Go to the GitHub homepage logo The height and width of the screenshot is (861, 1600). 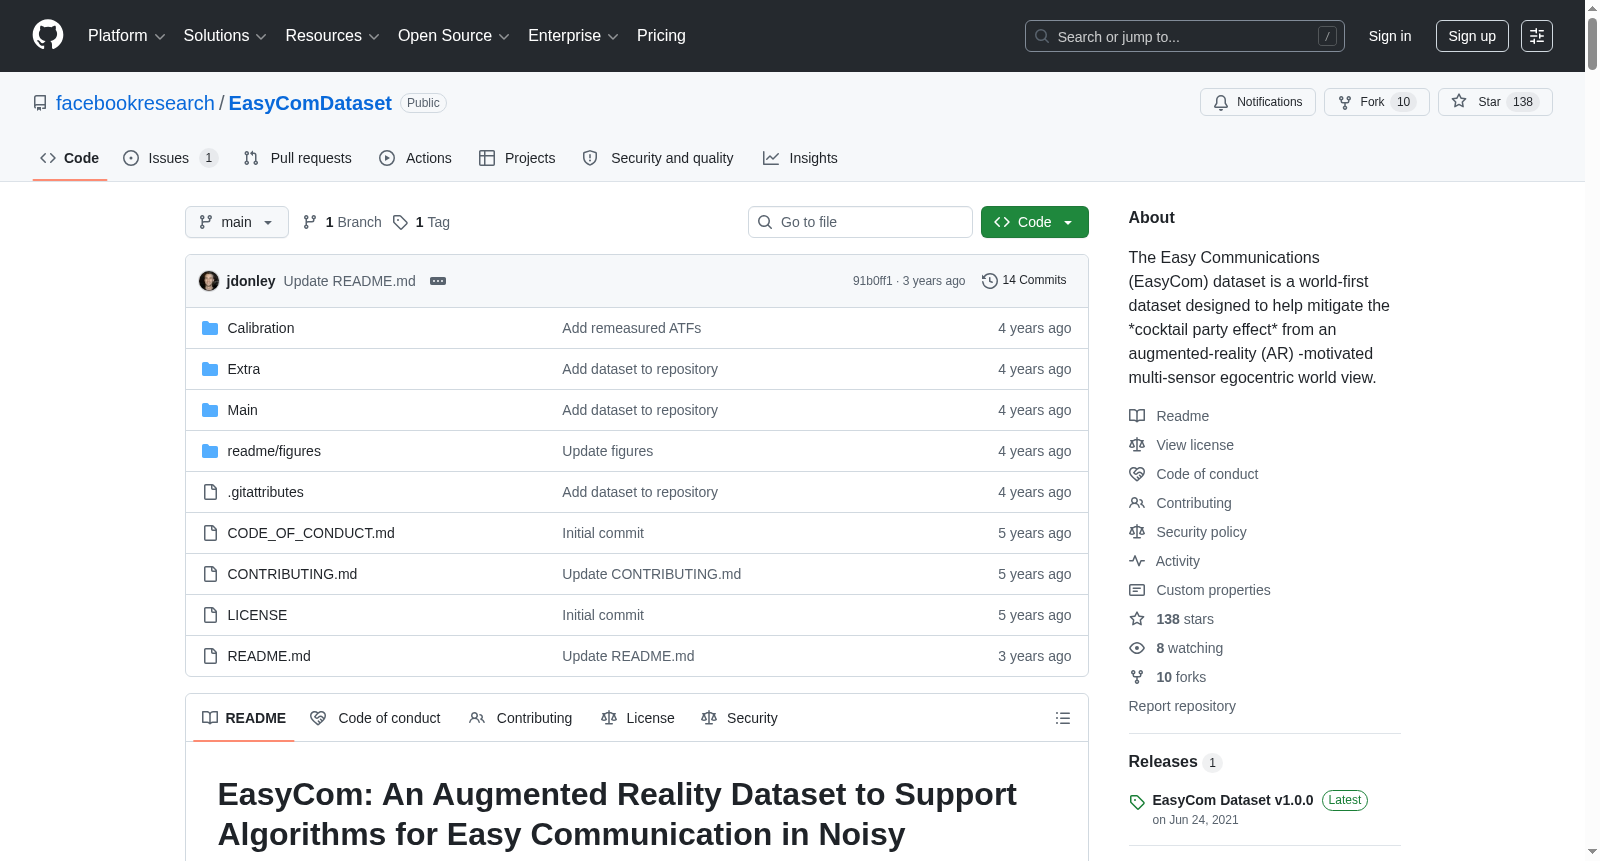pos(48,36)
